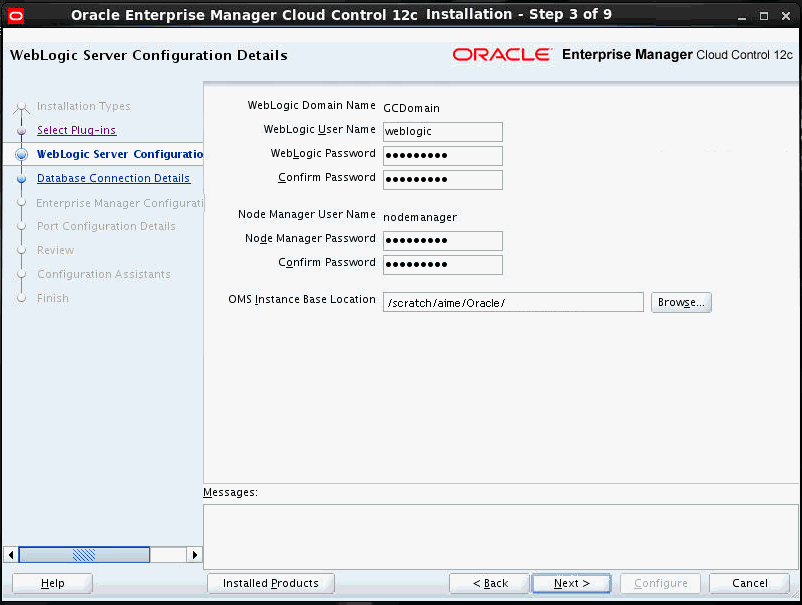Viewport: 802px width, 605px height.
Task: Click the nodemanager user name value
Action: (x=420, y=217)
